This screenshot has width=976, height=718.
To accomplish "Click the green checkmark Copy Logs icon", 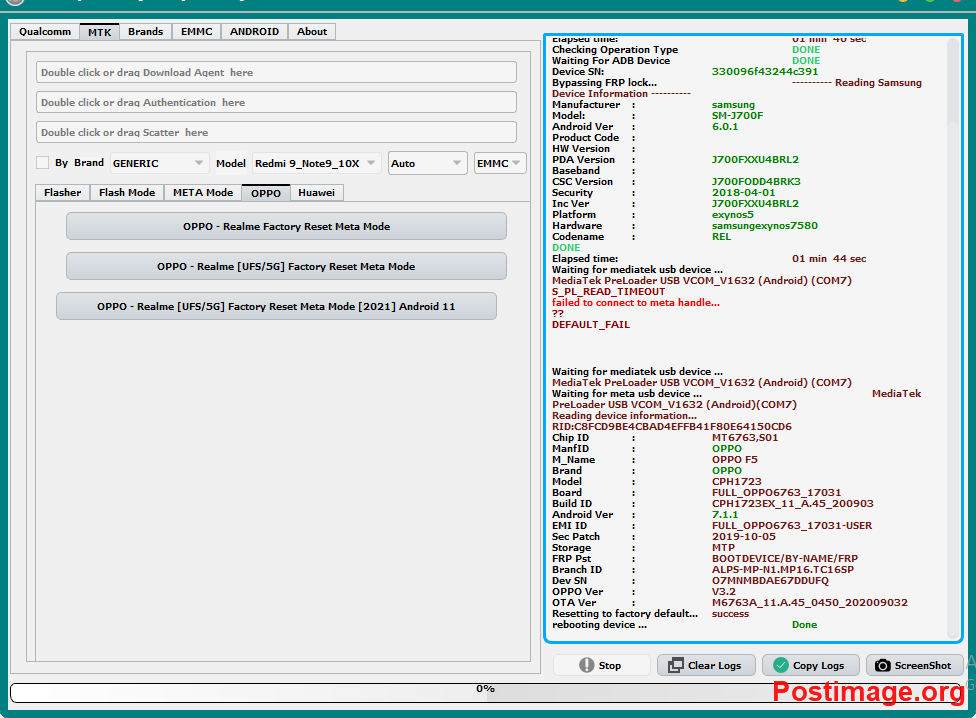I will pyautogui.click(x=781, y=665).
